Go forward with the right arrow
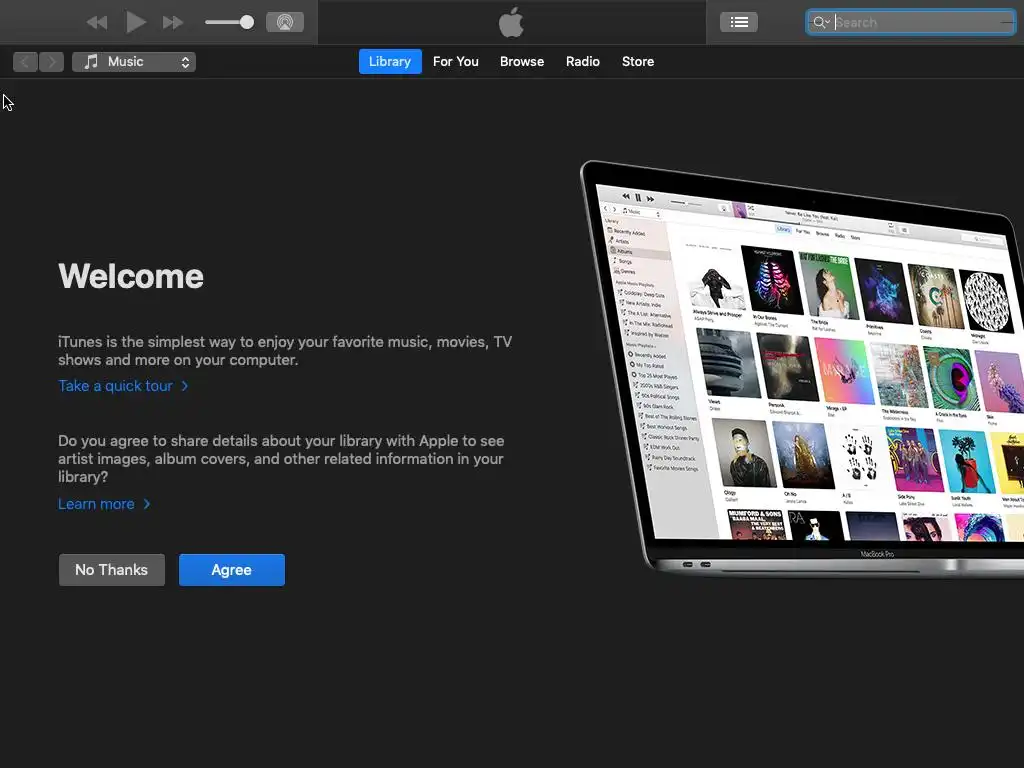This screenshot has height=768, width=1024. 52,62
